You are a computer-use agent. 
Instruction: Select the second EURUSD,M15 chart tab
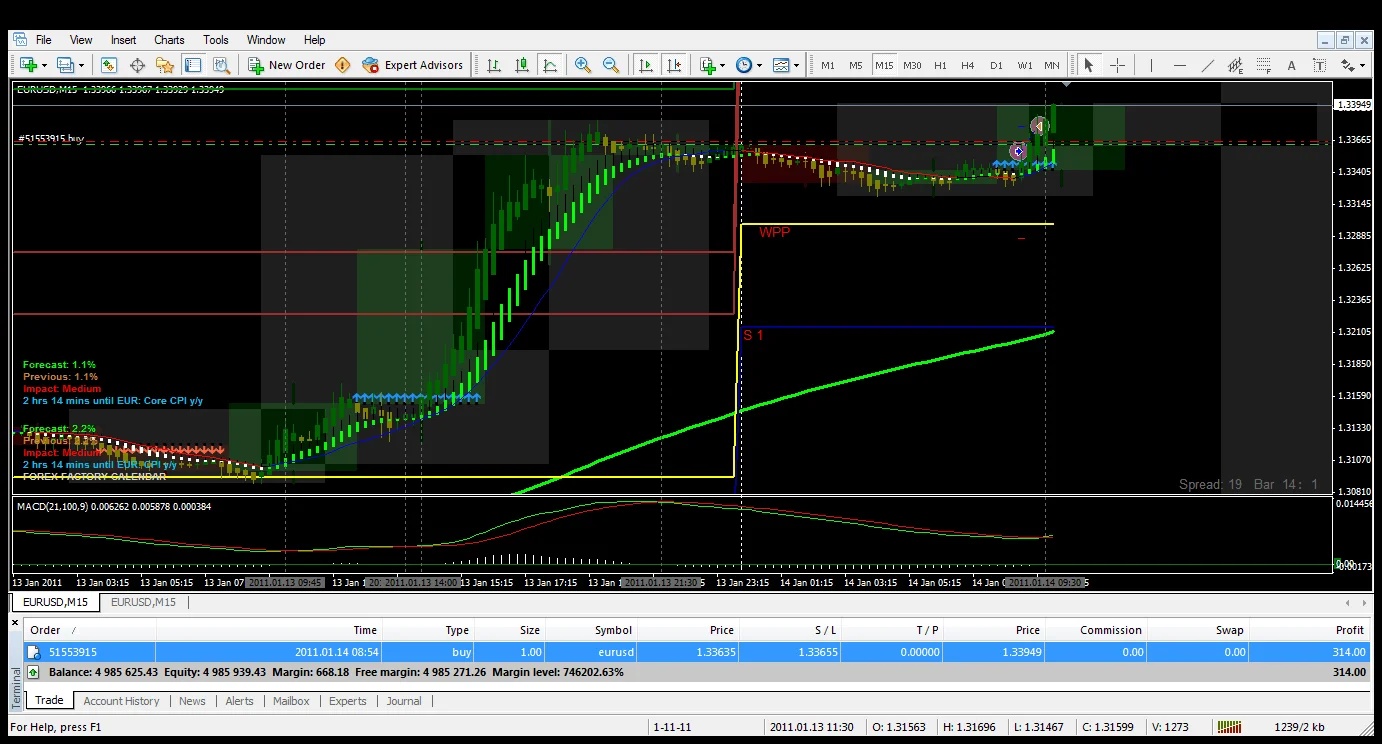(x=143, y=602)
